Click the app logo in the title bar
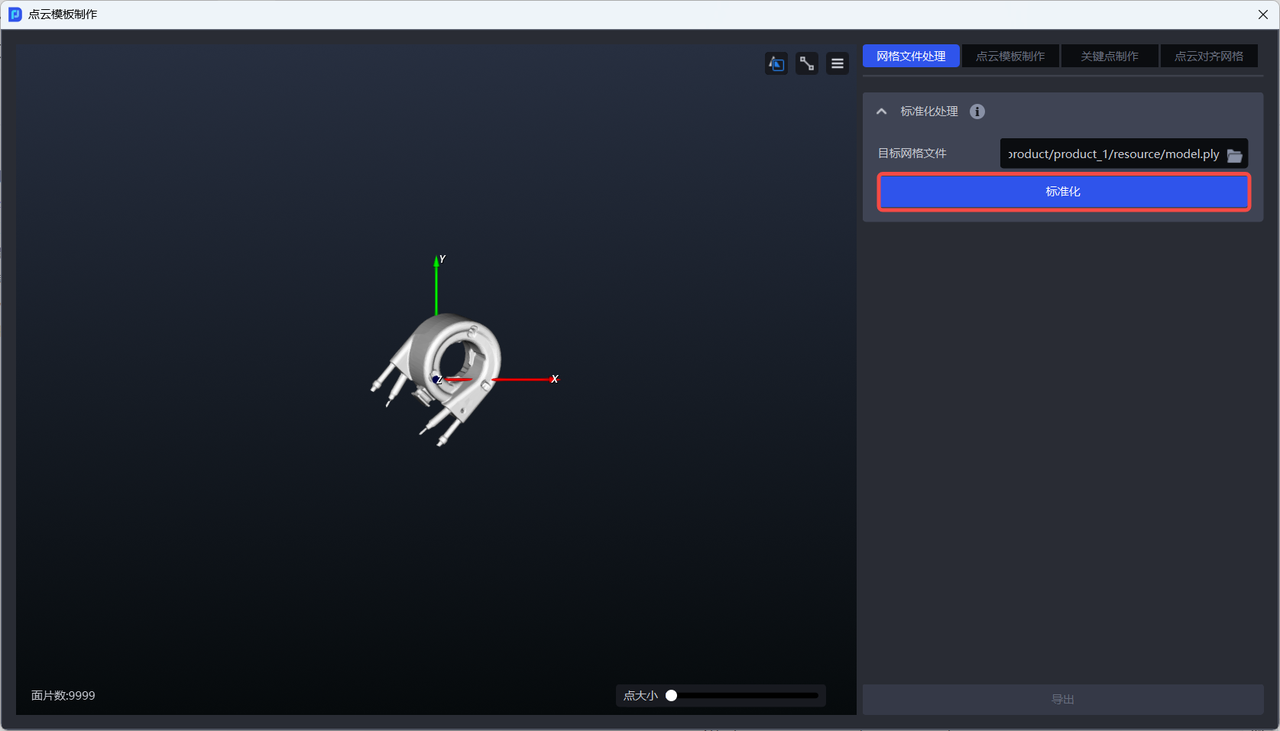The width and height of the screenshot is (1280, 731). [x=15, y=15]
